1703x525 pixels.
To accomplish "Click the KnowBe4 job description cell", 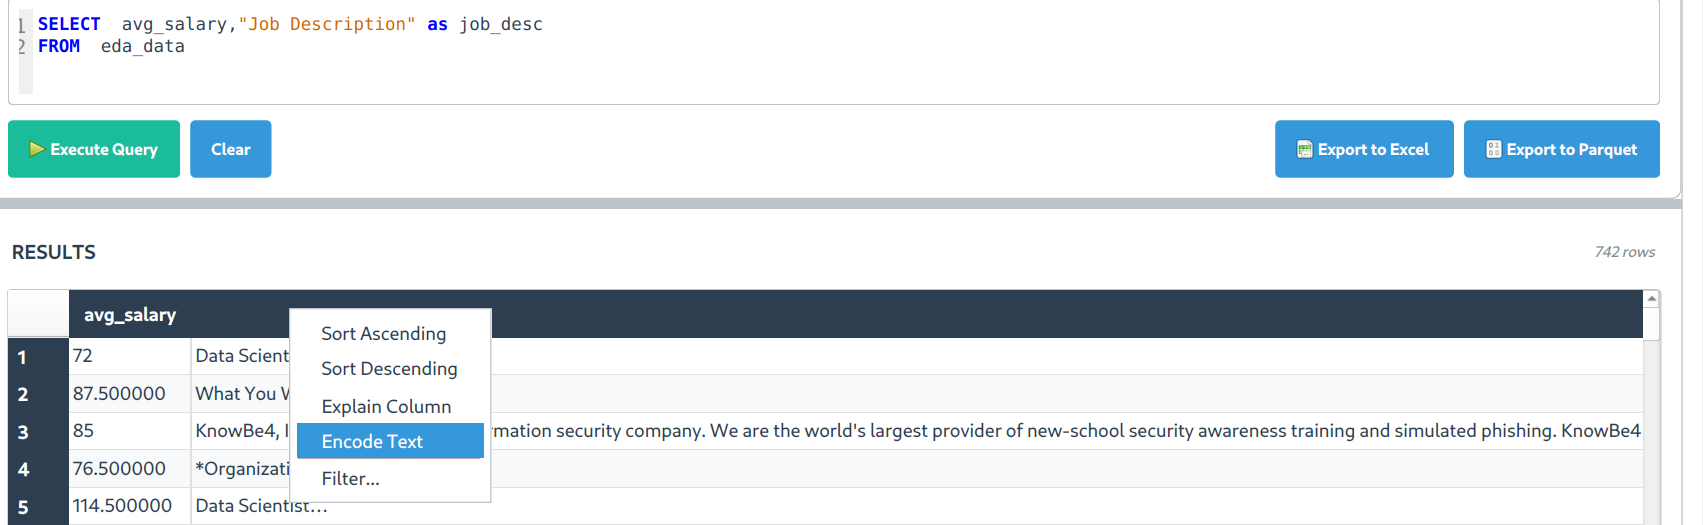I will pos(1000,431).
